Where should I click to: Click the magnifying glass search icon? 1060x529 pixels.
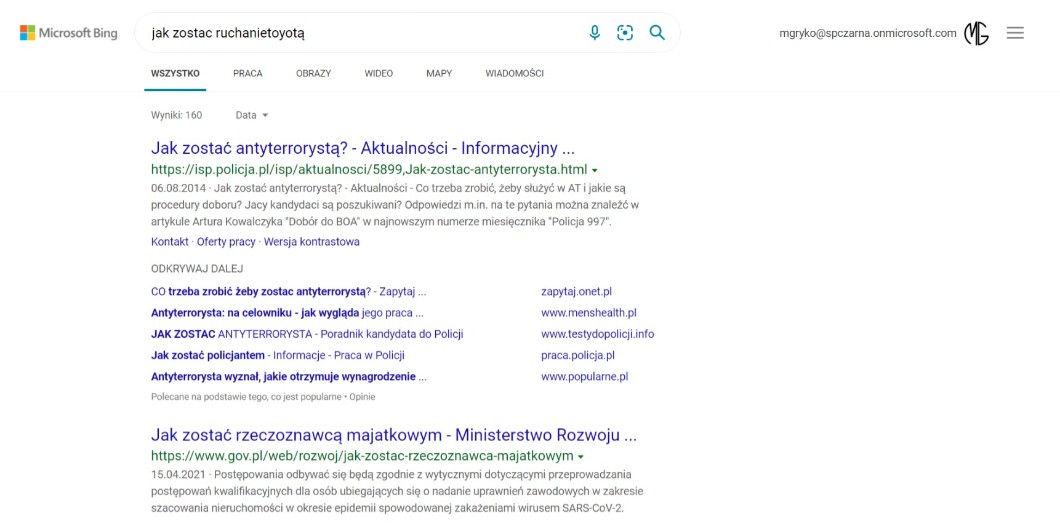coord(657,33)
